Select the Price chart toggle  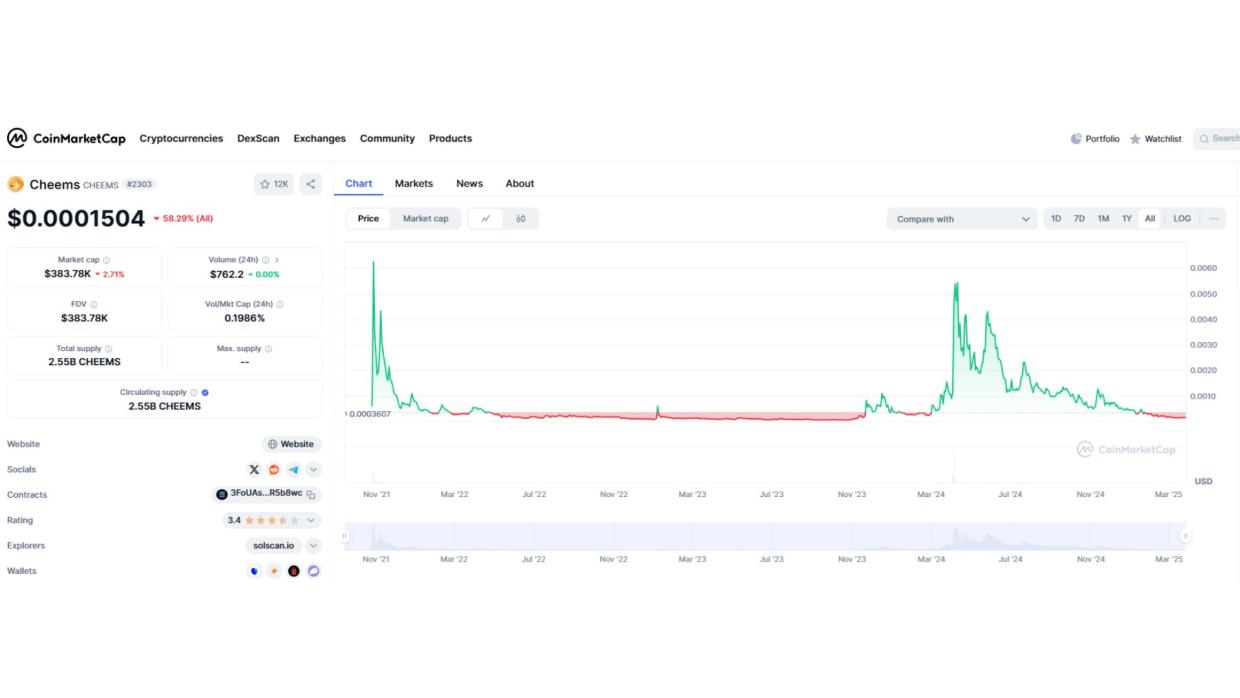click(x=368, y=219)
